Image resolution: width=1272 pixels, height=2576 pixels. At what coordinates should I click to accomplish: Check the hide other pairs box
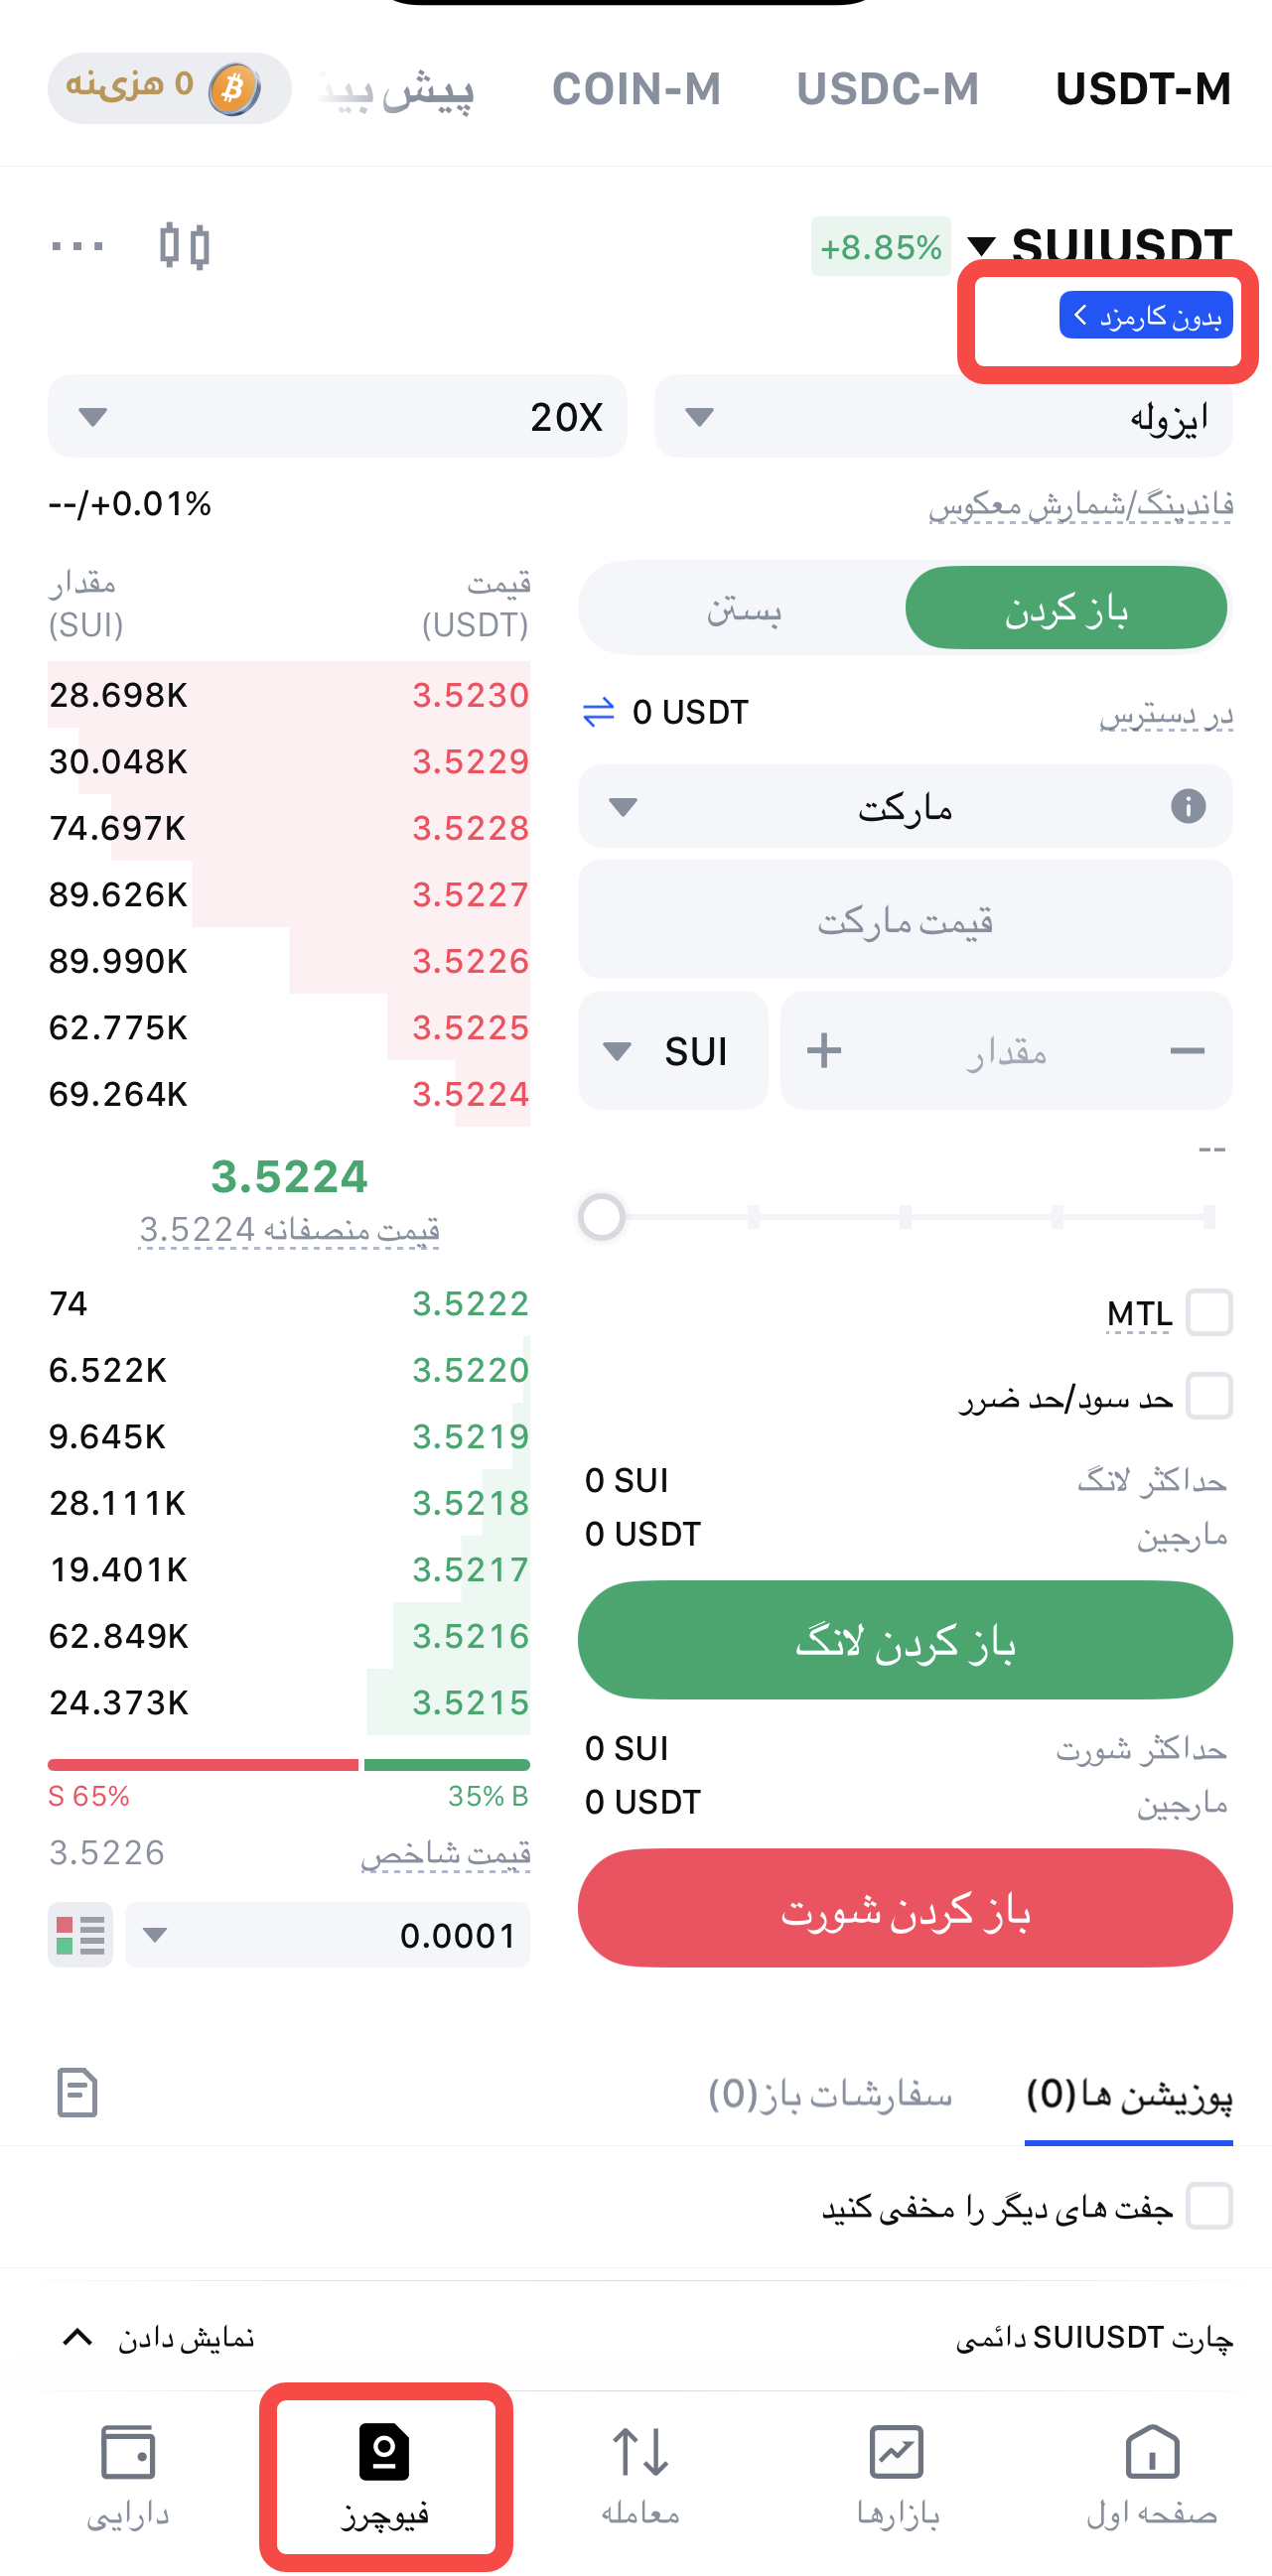[x=1209, y=2206]
